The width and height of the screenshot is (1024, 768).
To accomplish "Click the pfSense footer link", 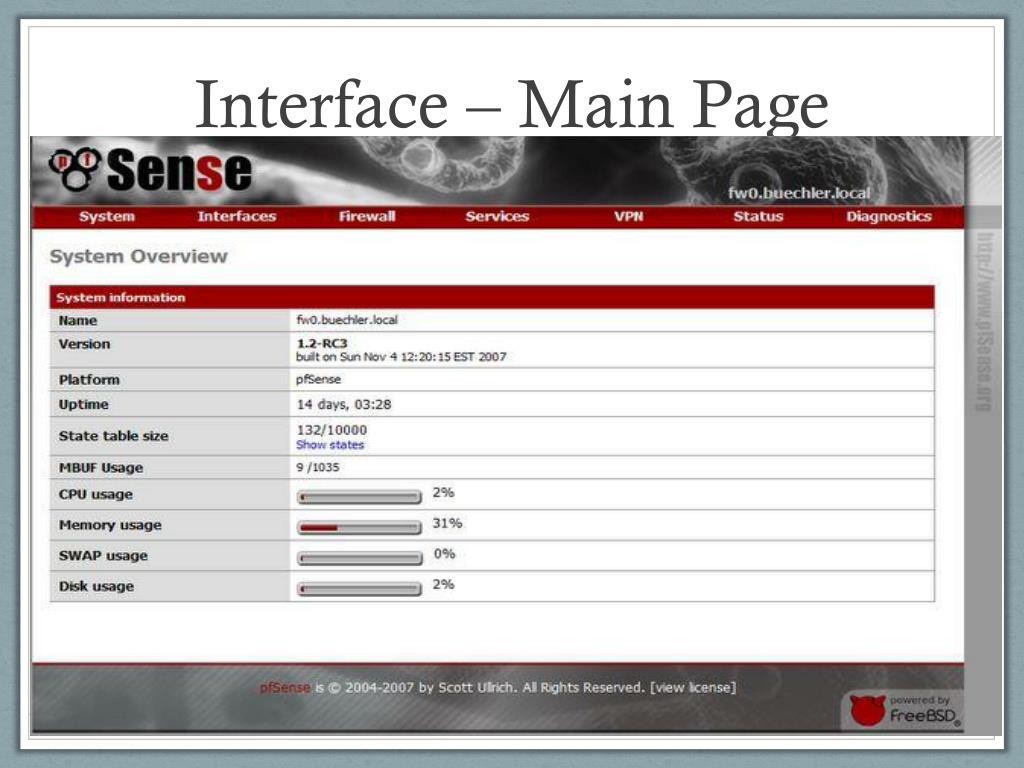I will [x=285, y=687].
